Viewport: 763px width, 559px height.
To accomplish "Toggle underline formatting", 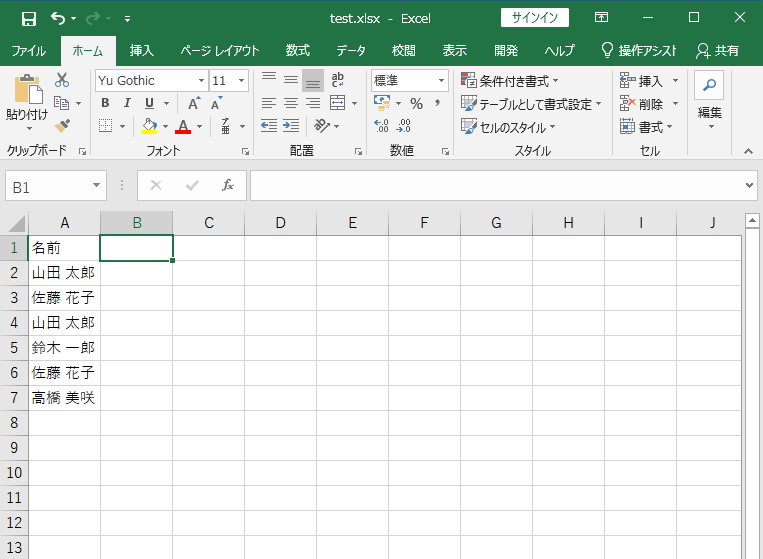I will click(149, 103).
